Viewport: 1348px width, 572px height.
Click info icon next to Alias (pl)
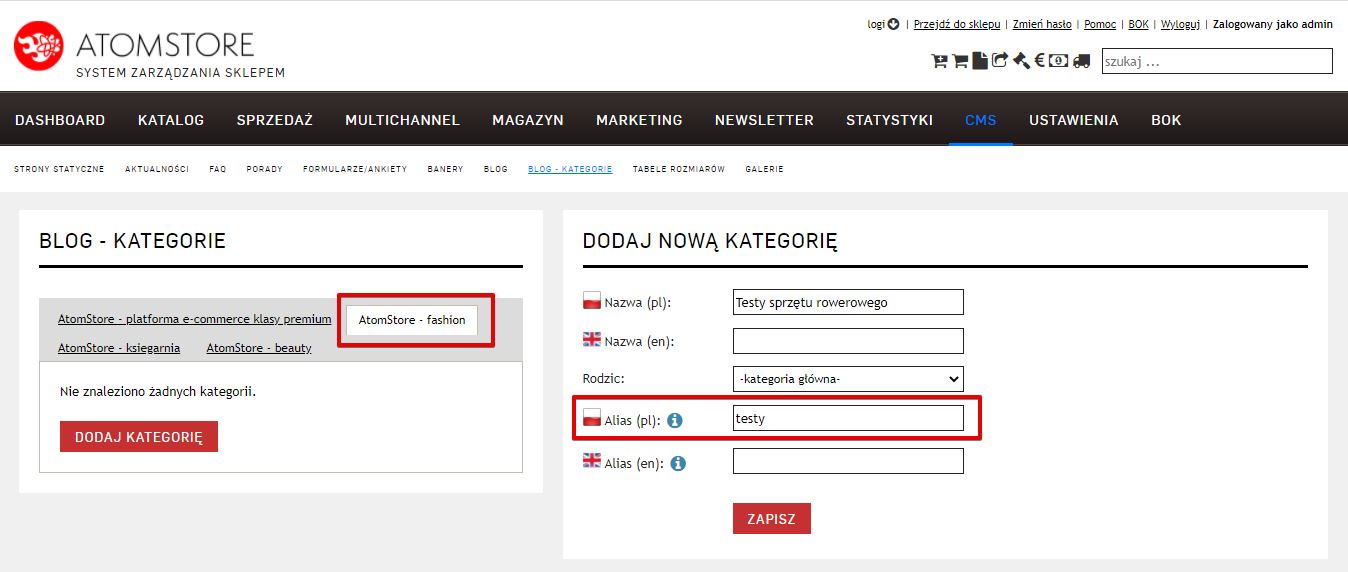coord(675,421)
